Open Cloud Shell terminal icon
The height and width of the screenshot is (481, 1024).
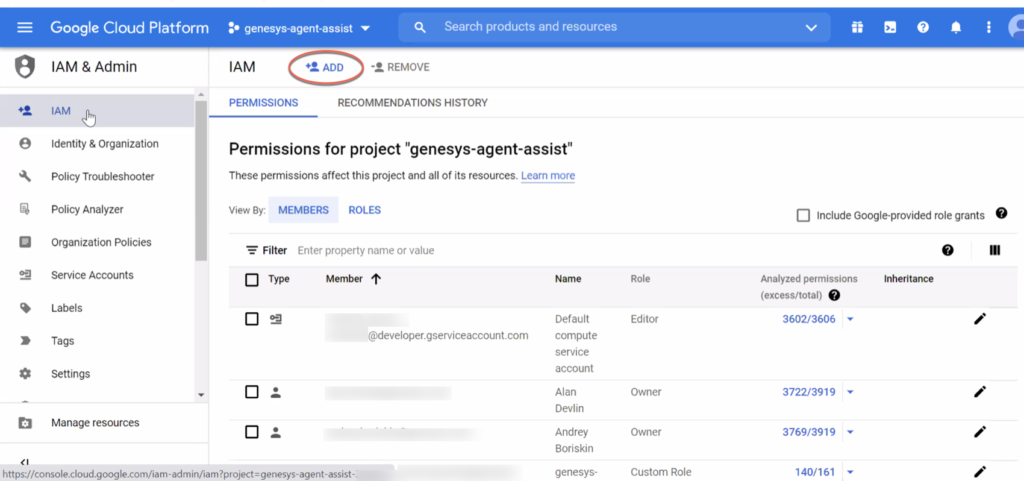click(890, 27)
